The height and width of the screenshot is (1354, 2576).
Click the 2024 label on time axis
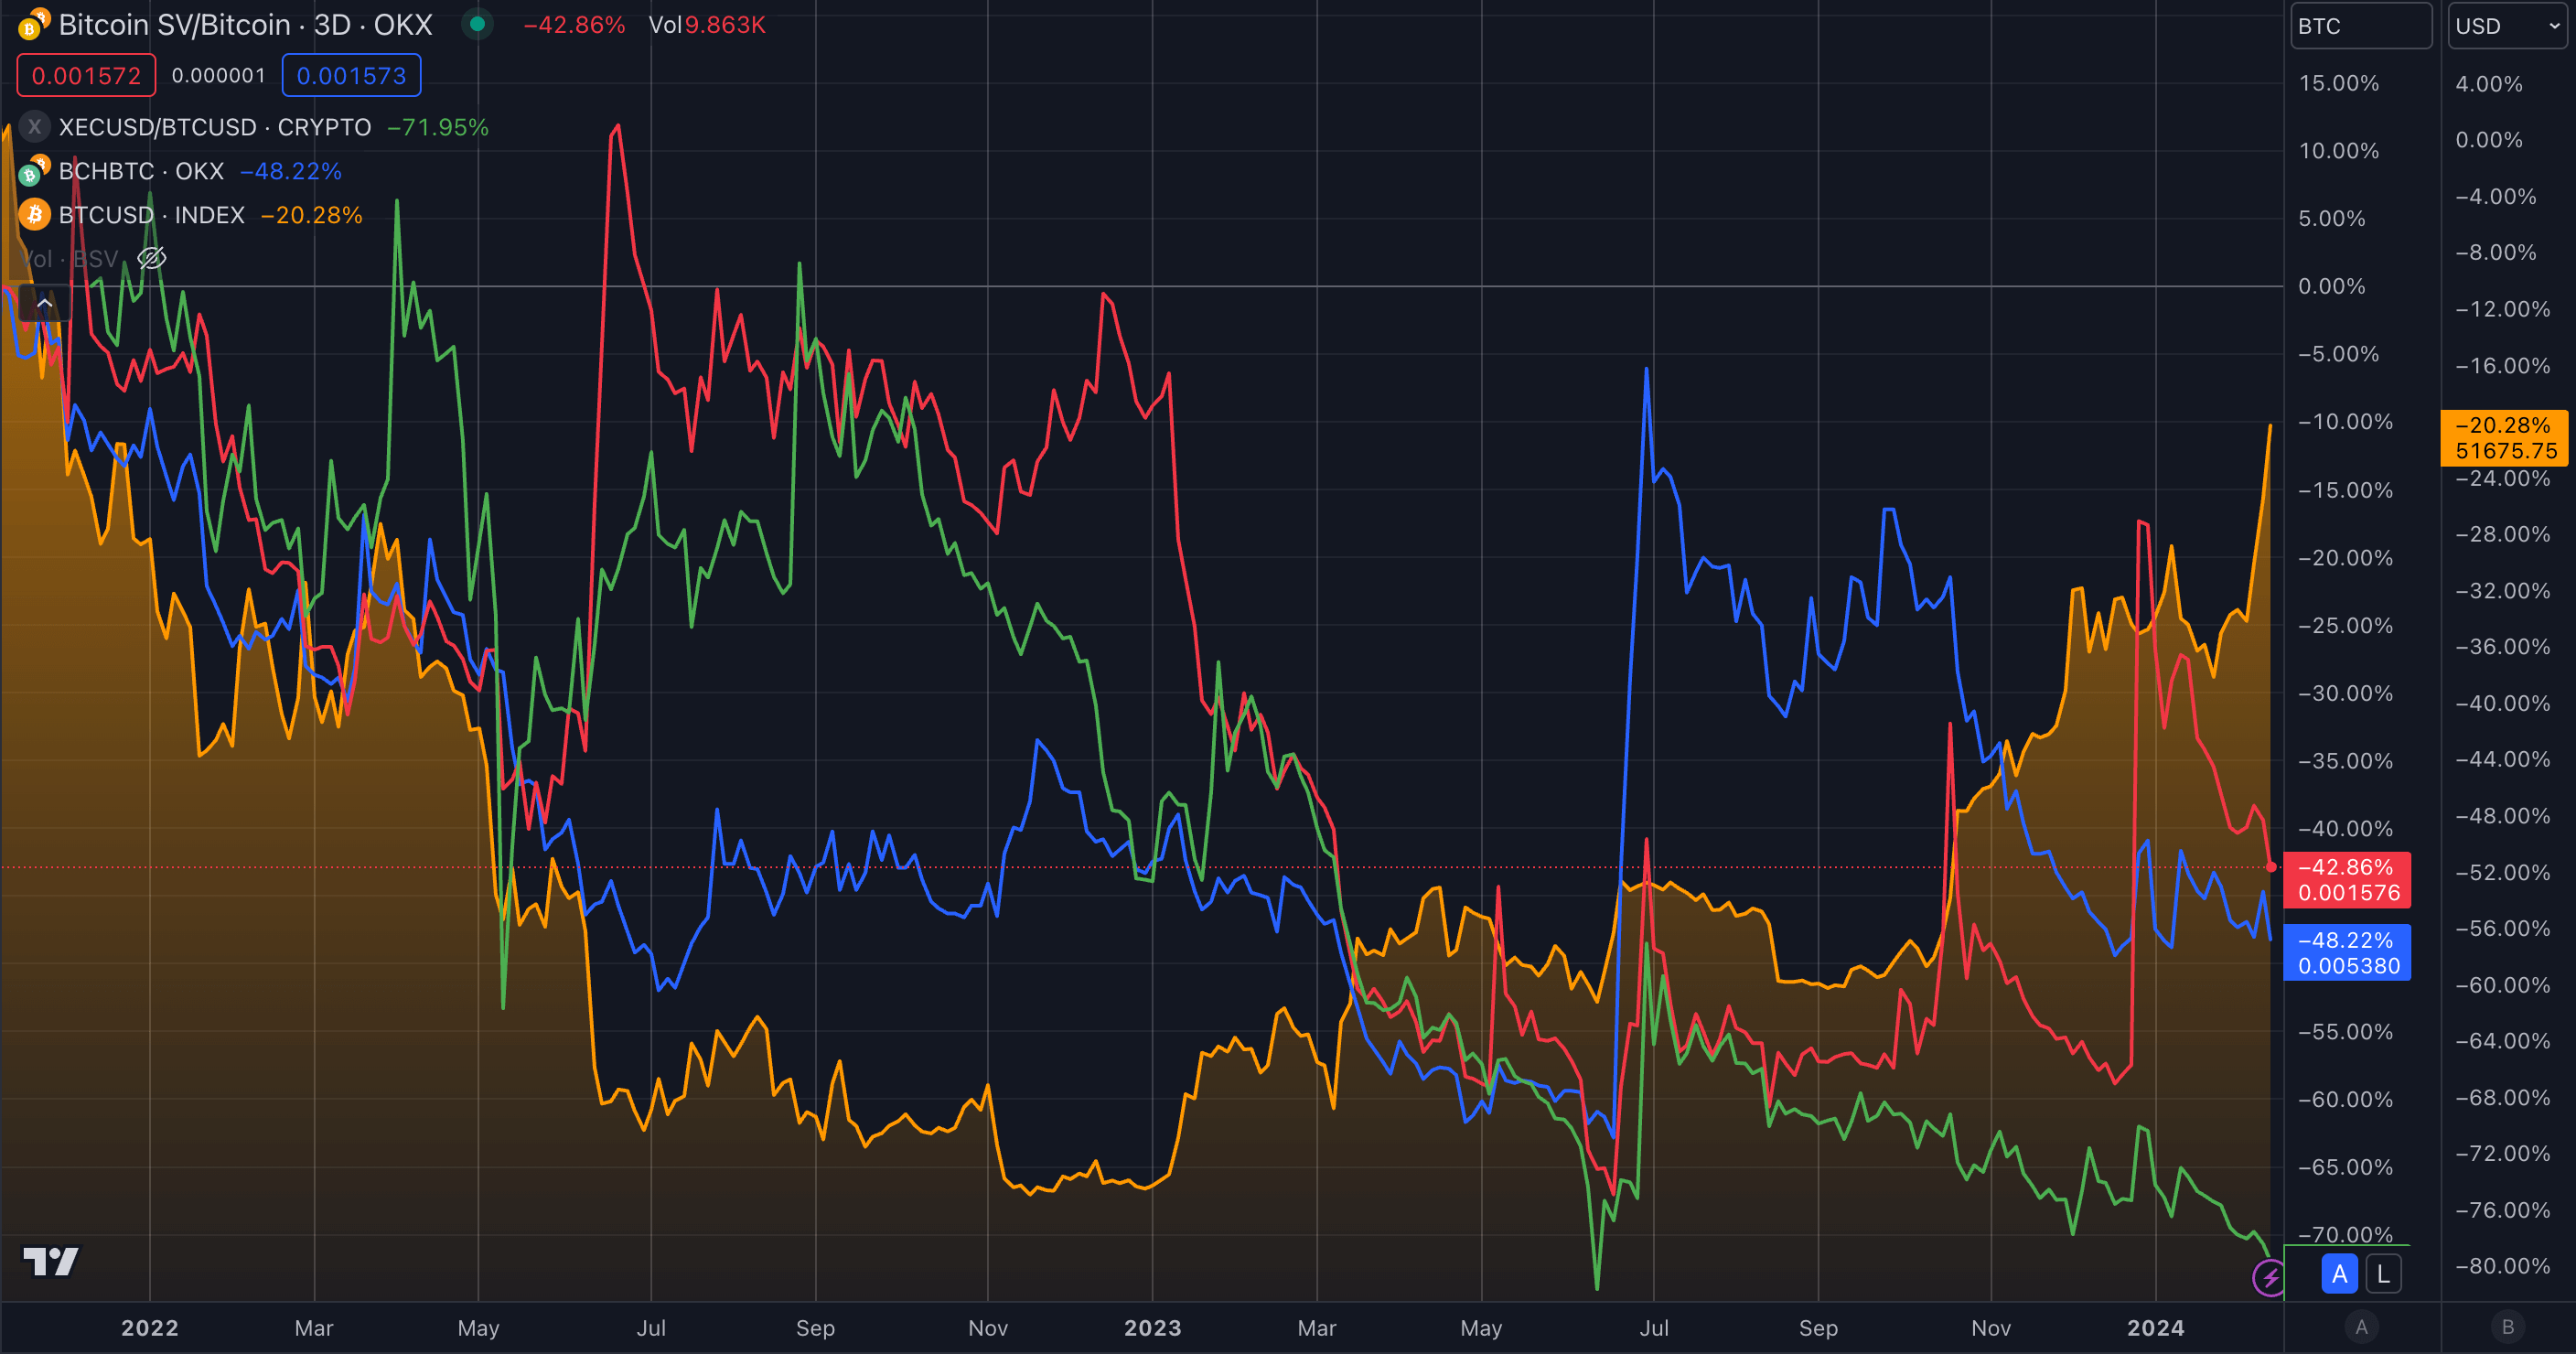point(2155,1328)
